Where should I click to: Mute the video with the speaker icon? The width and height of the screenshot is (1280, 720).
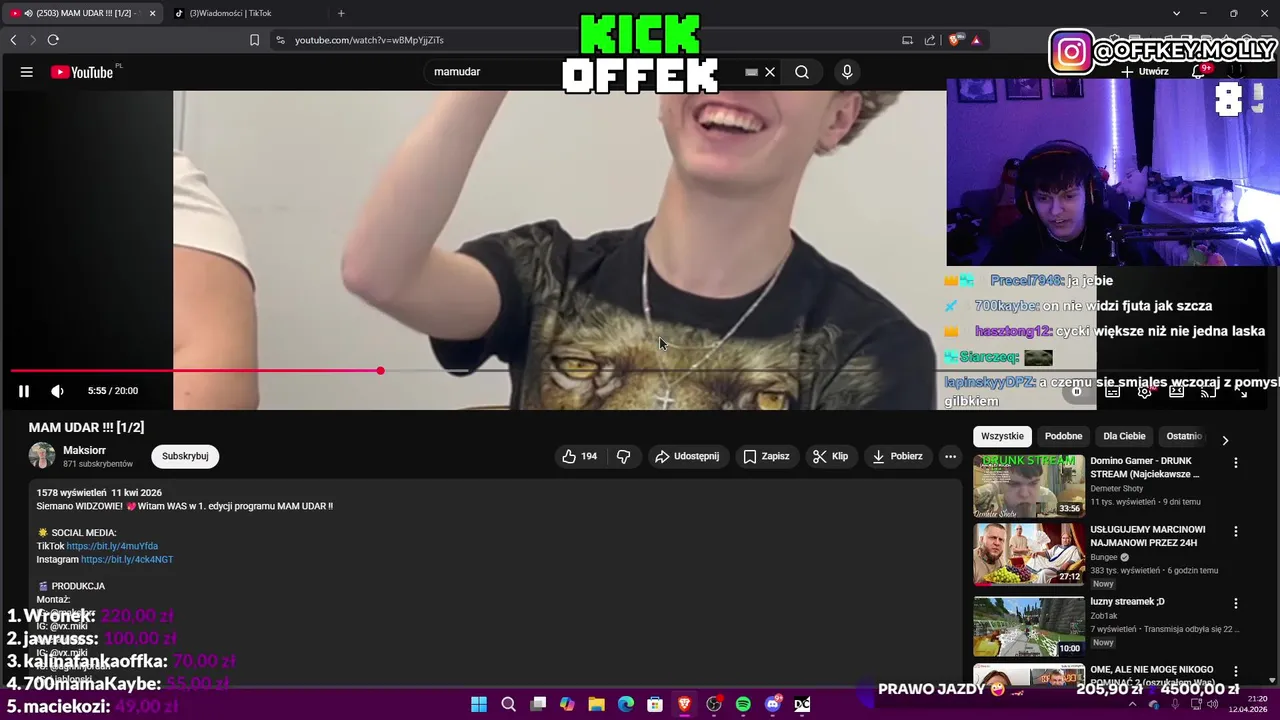point(57,391)
